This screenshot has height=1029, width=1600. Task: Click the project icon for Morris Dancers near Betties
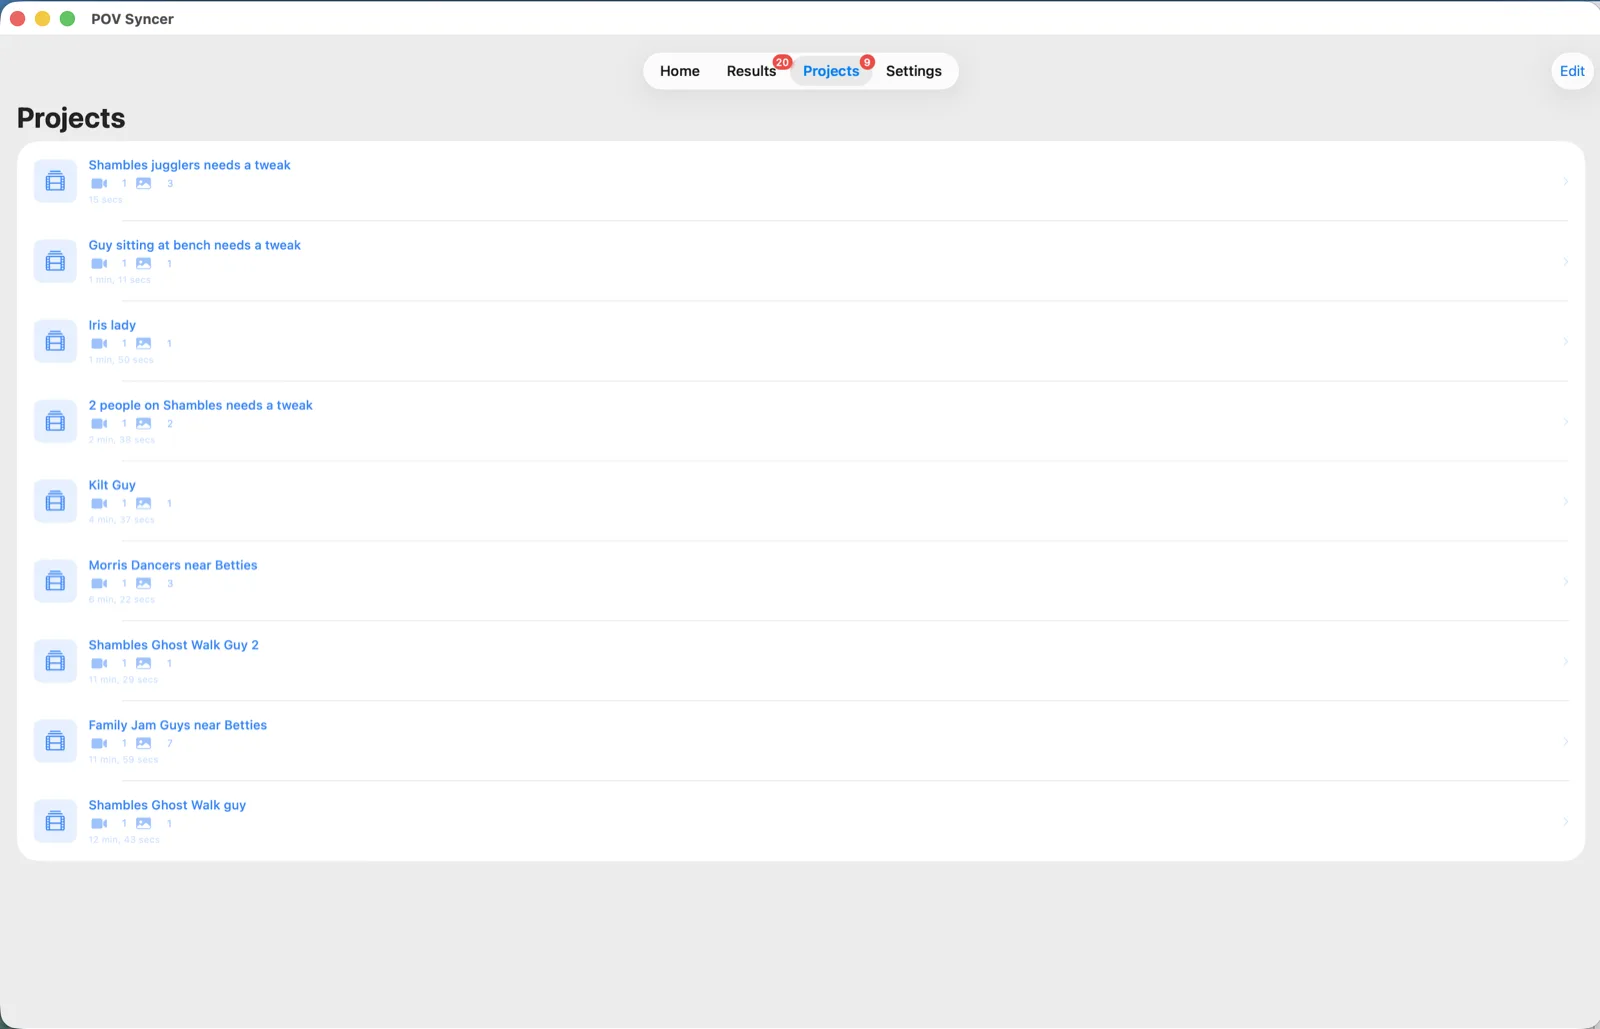click(55, 581)
